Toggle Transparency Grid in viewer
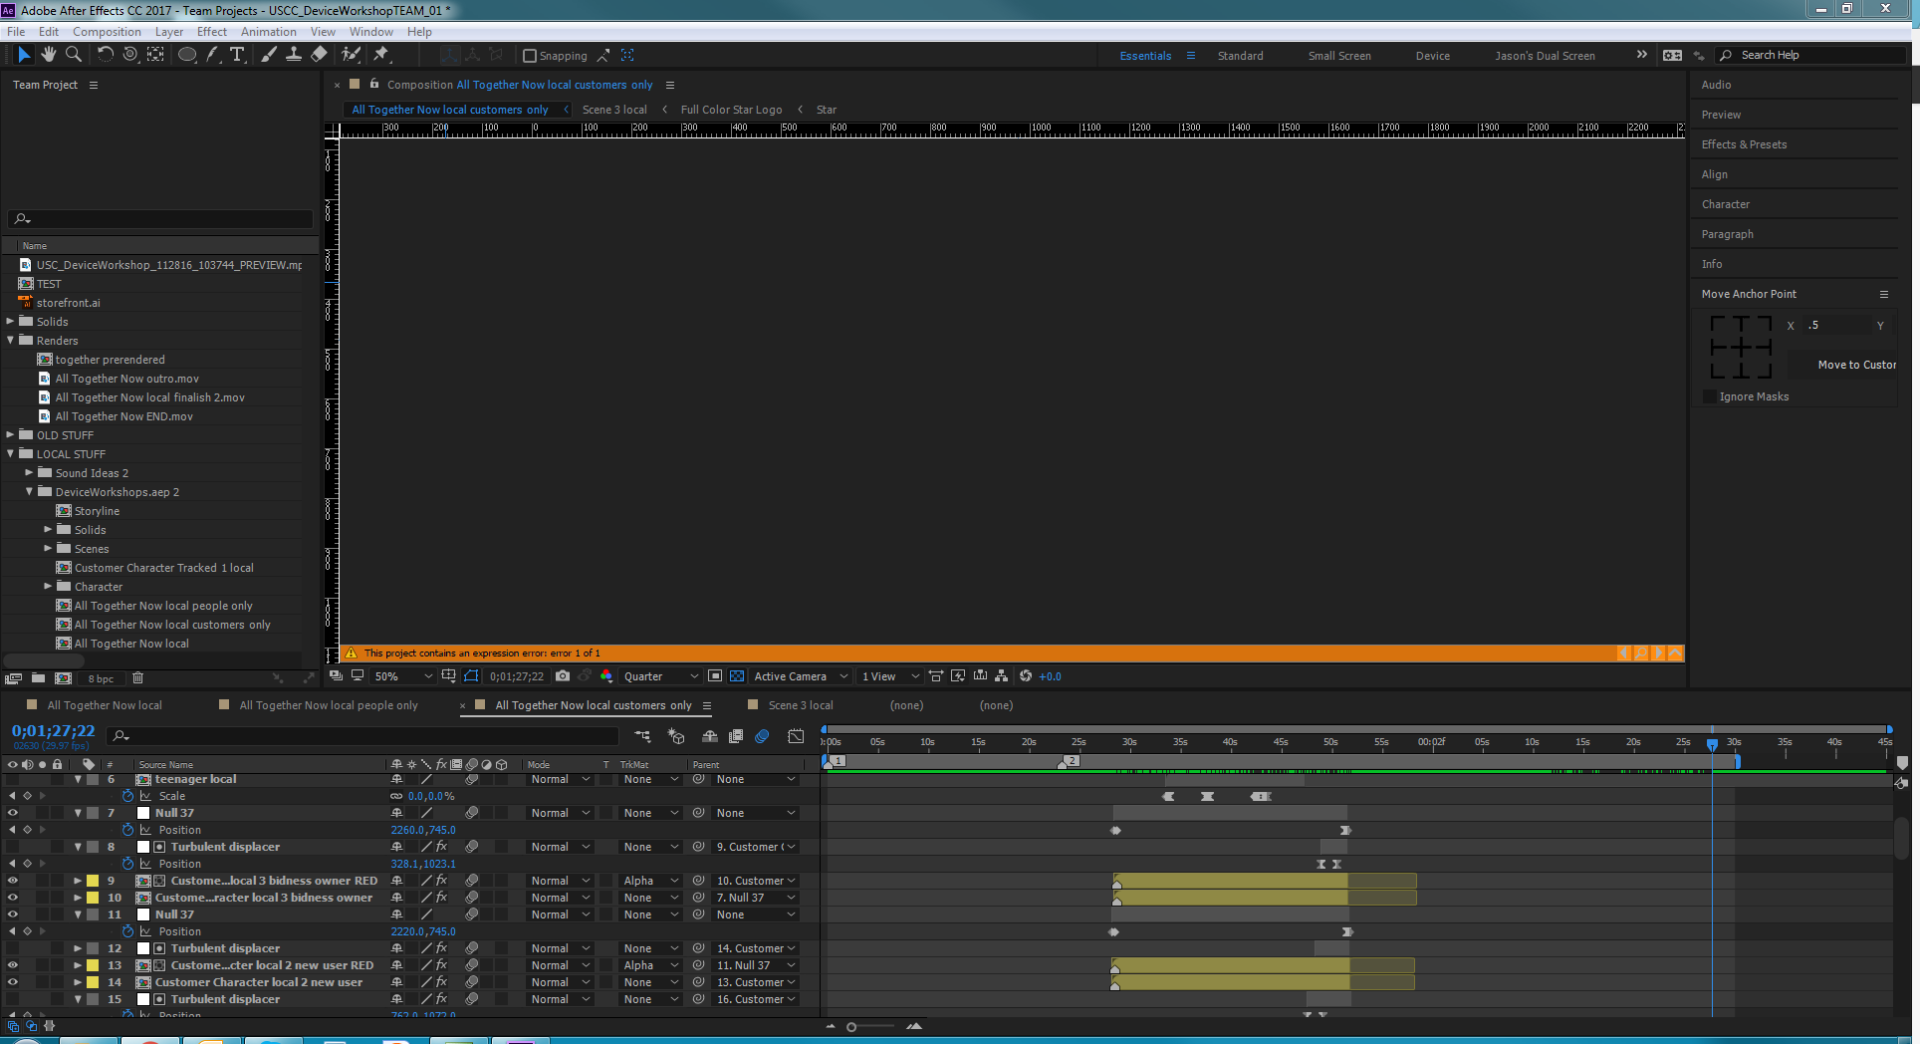 coord(737,677)
